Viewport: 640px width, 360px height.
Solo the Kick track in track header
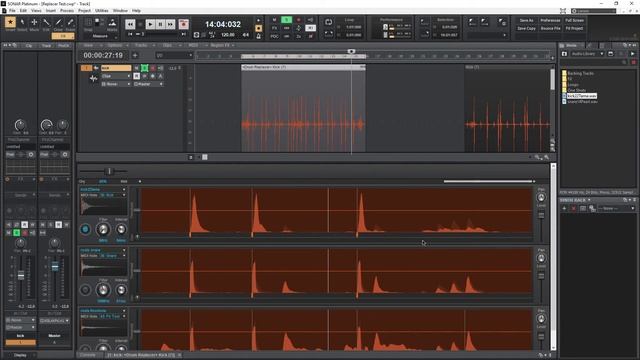coord(144,68)
